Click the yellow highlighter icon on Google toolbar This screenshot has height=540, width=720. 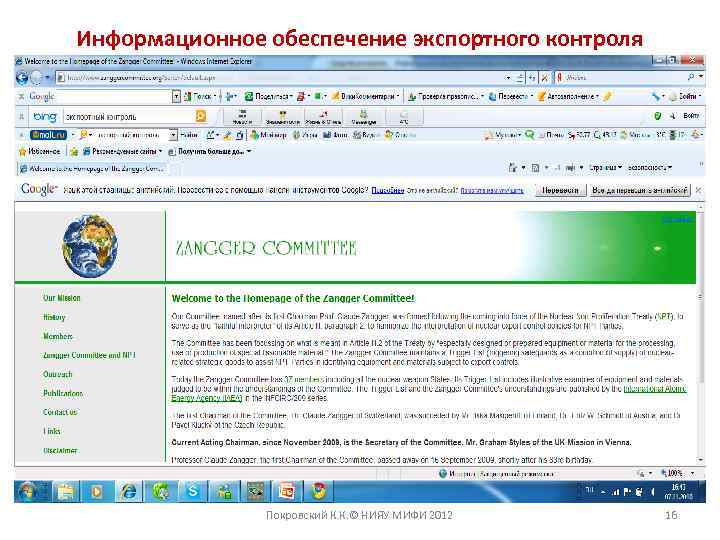pyautogui.click(x=608, y=96)
